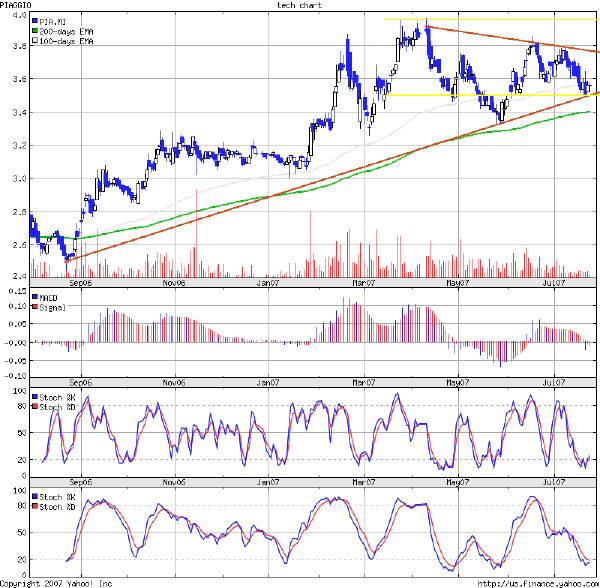Click Sep06 label below the price chart
The width and height of the screenshot is (600, 588).
[81, 283]
